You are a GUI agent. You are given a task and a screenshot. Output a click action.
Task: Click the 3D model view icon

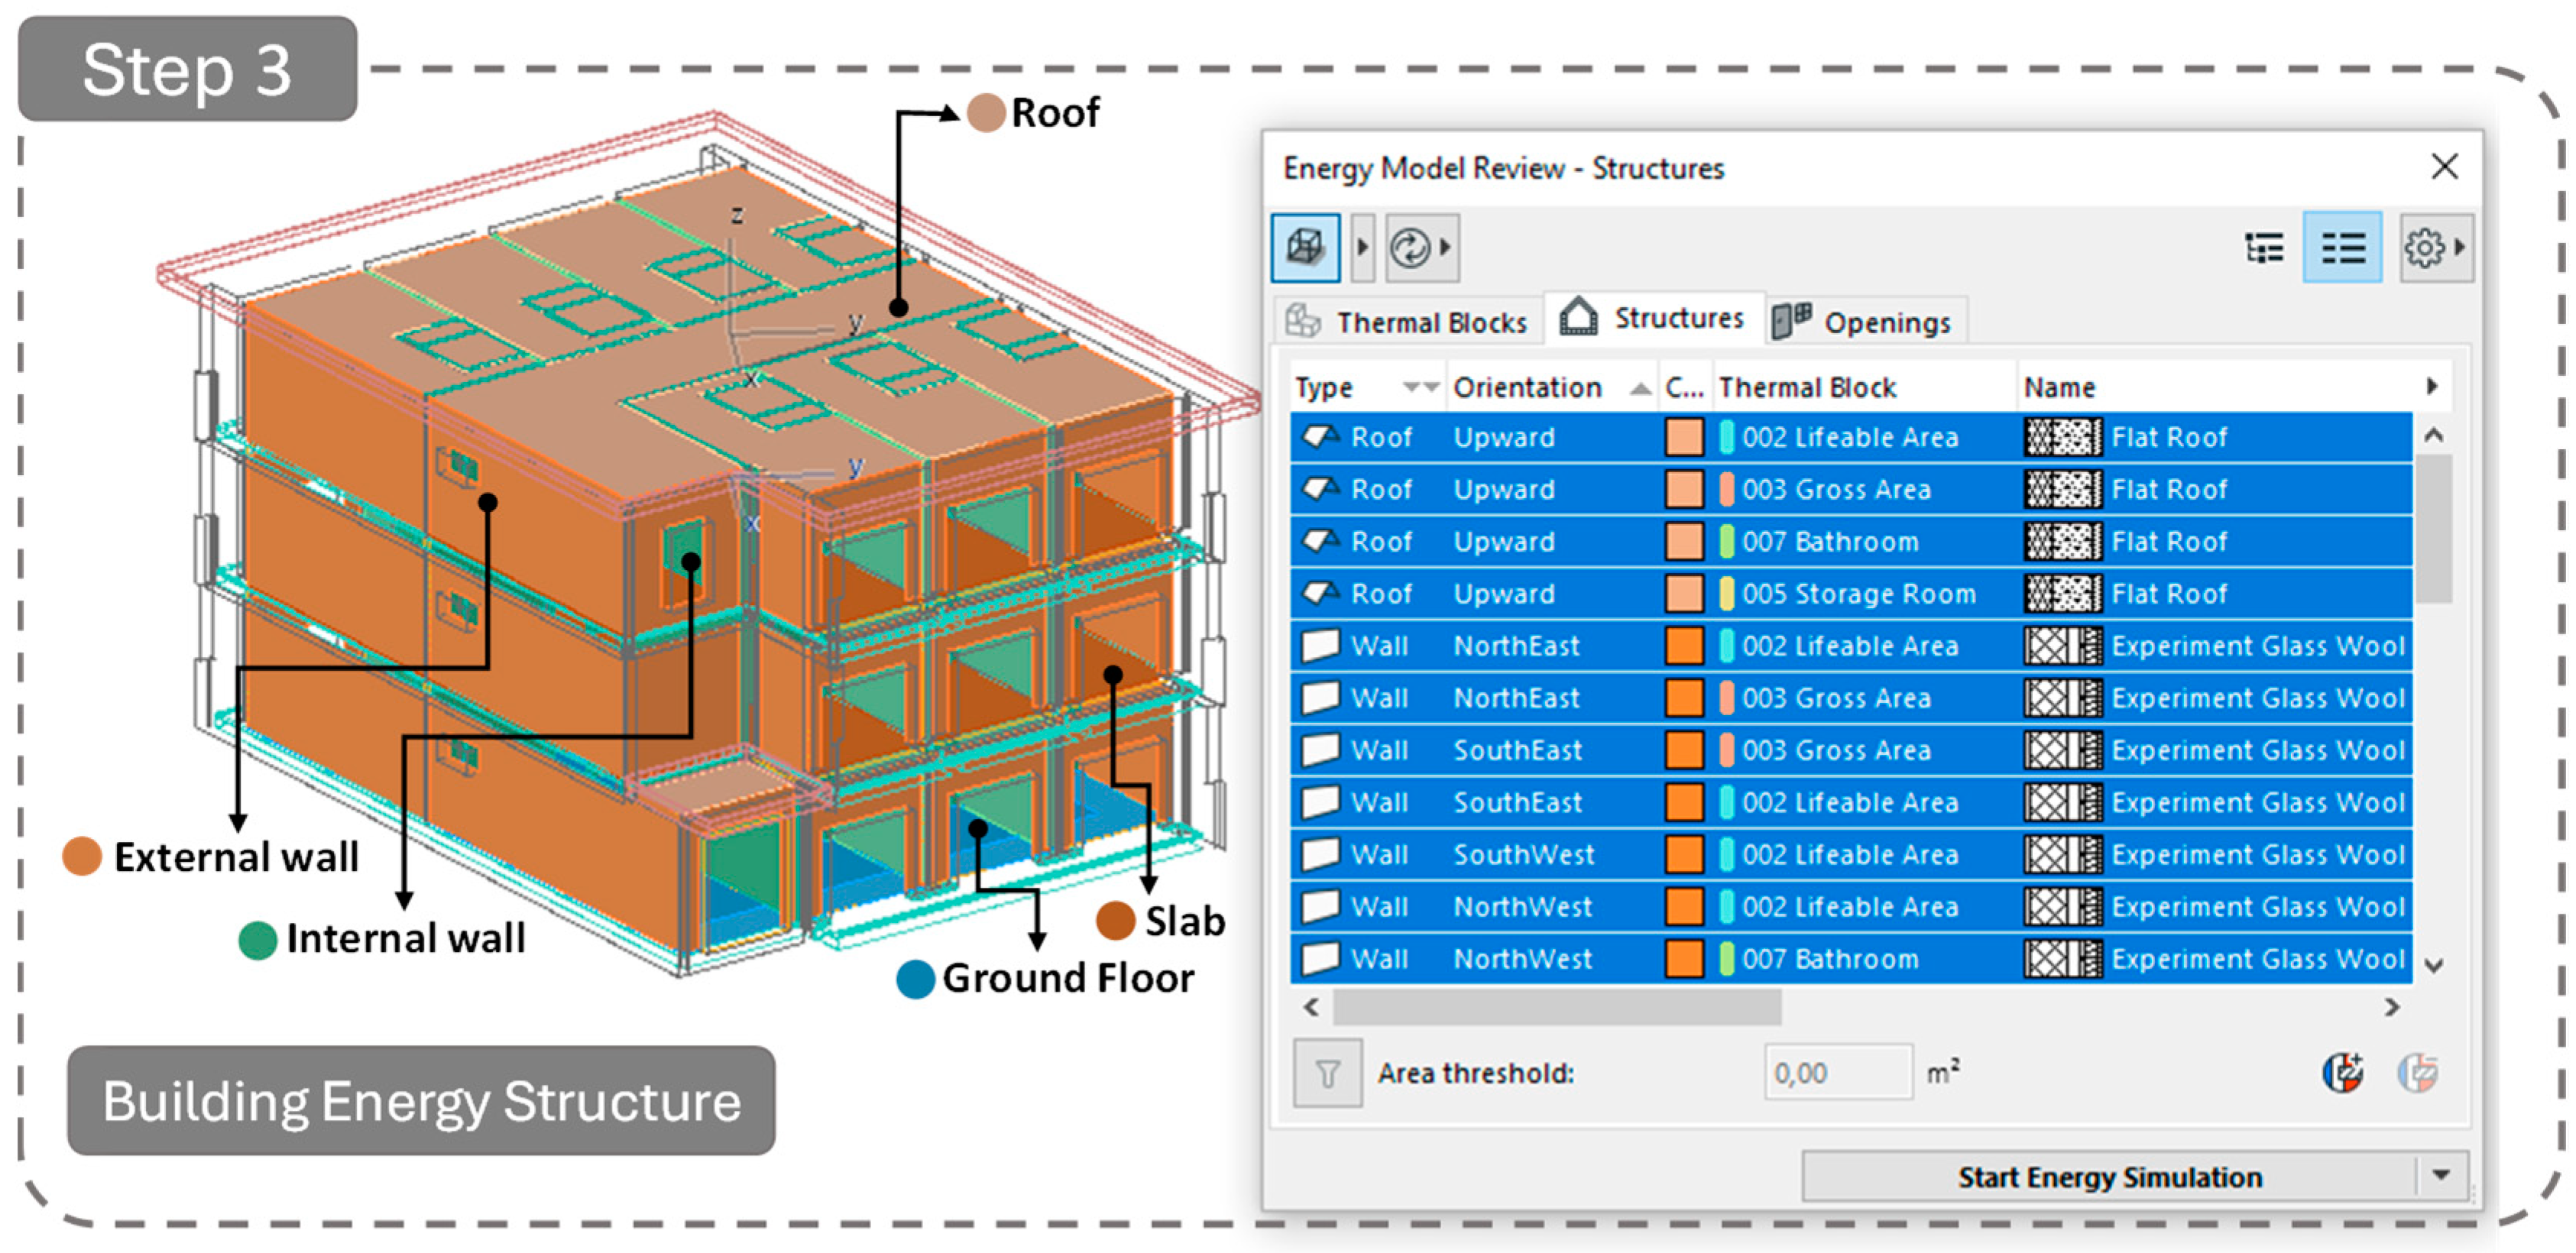[1305, 247]
